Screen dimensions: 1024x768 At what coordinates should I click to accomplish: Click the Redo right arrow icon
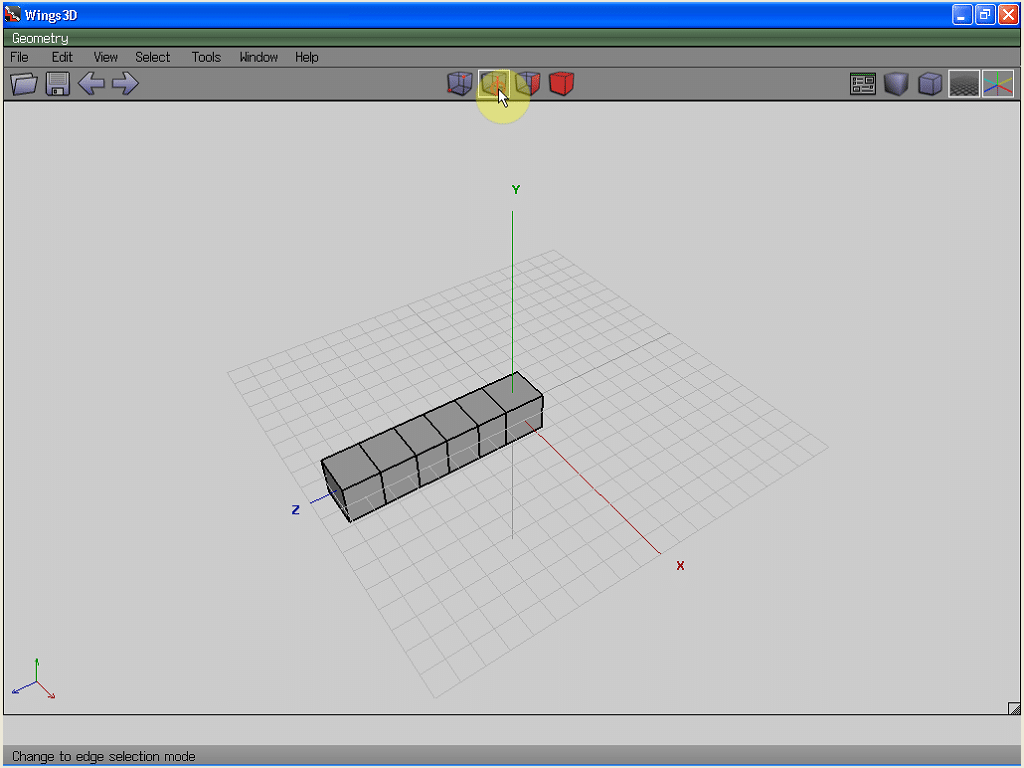125,84
